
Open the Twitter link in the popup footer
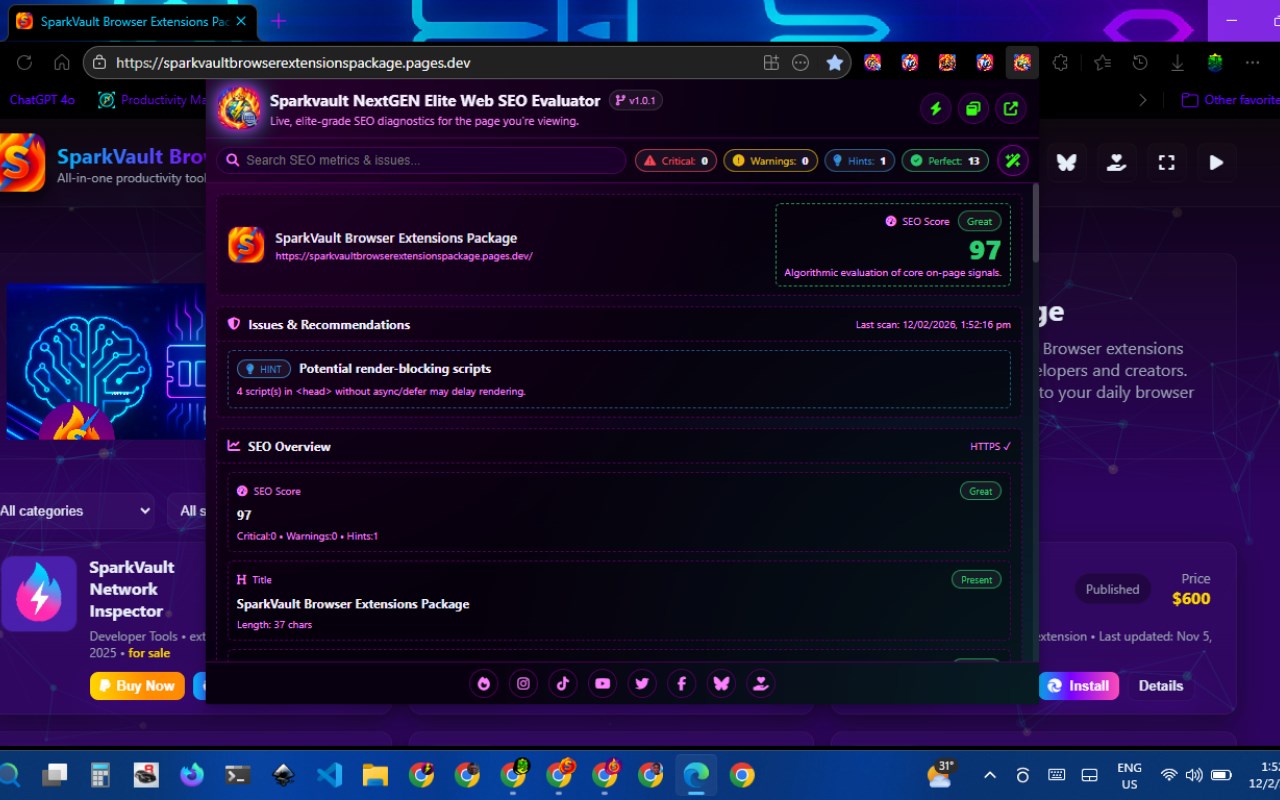642,683
